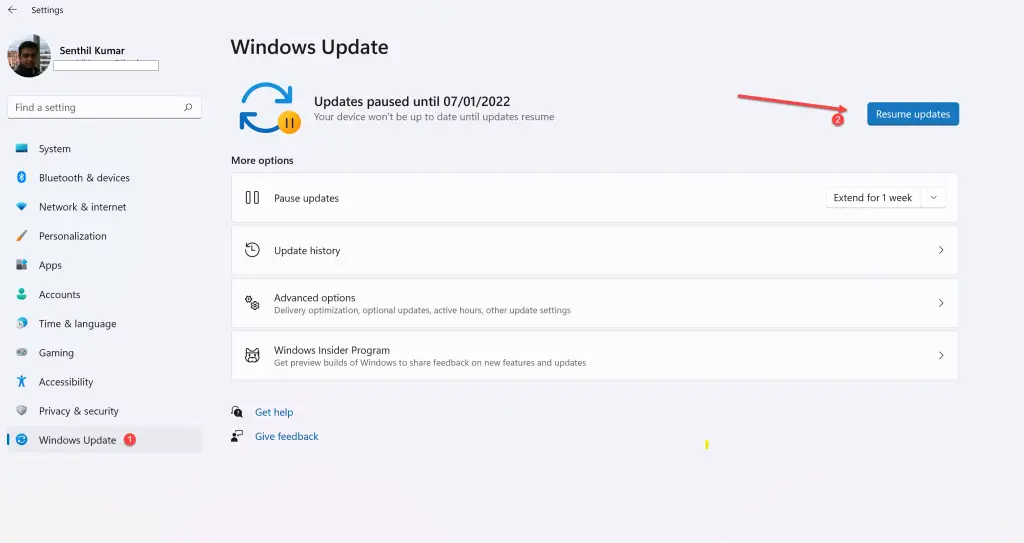Screen dimensions: 1024x543
Task: Open Windows Insider Program
Action: (x=594, y=355)
